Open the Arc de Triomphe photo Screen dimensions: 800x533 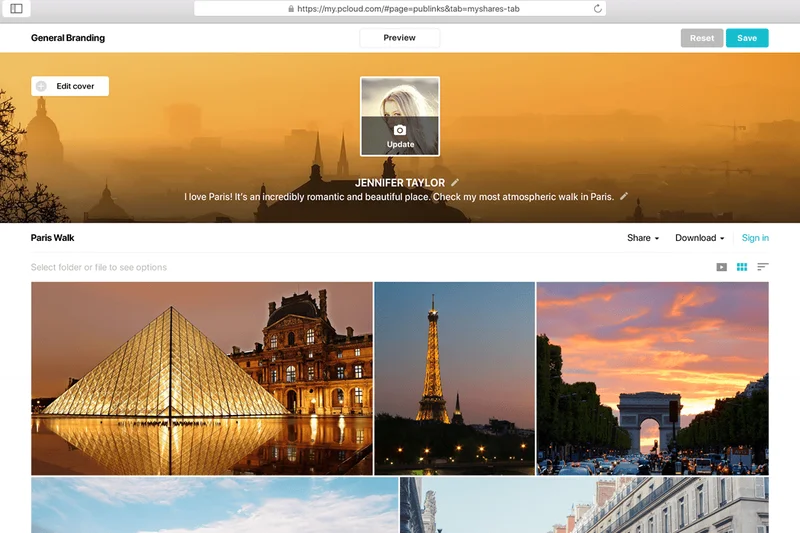coord(652,378)
